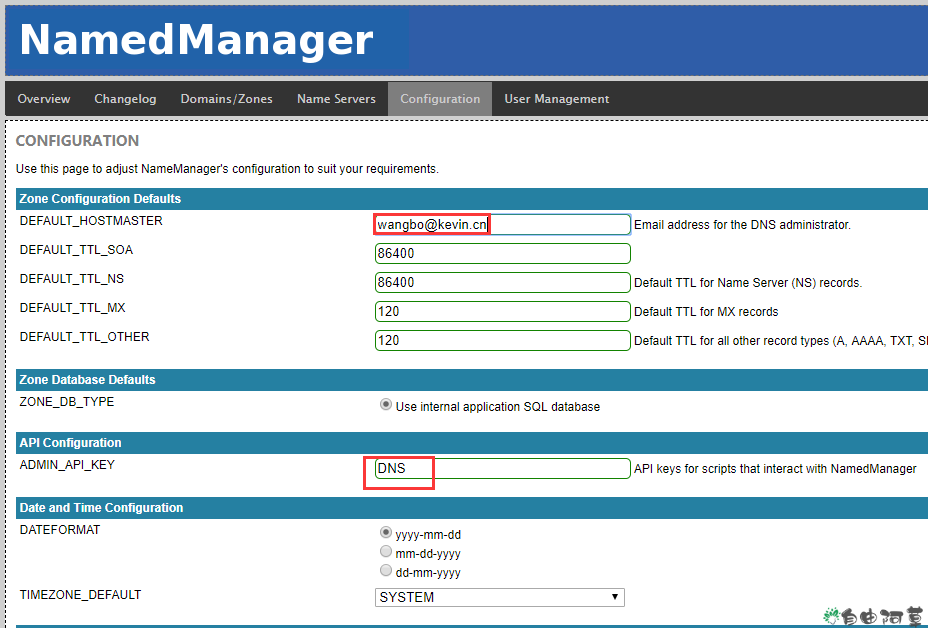Click the DEFAULT_TTL_SOA input field
Screen dimensions: 928x628
[502, 253]
